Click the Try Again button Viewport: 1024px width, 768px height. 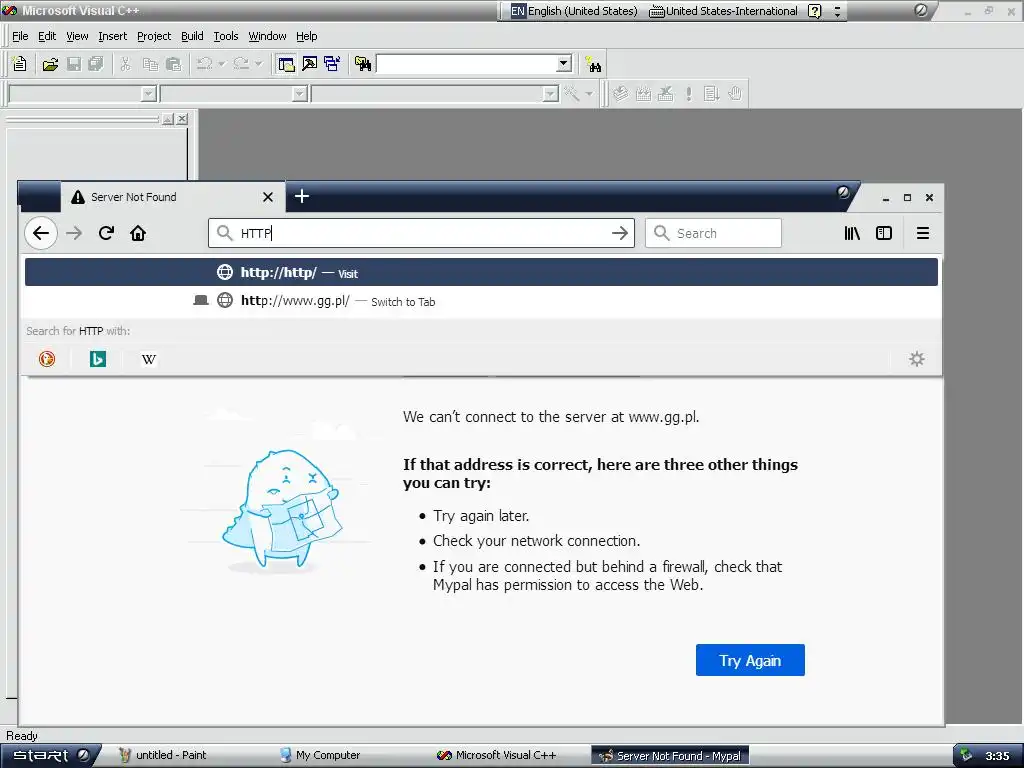coord(750,660)
